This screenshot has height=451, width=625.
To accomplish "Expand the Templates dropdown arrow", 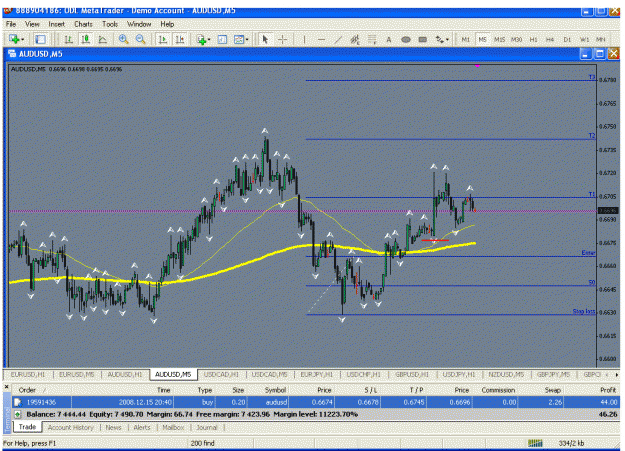I will point(247,39).
